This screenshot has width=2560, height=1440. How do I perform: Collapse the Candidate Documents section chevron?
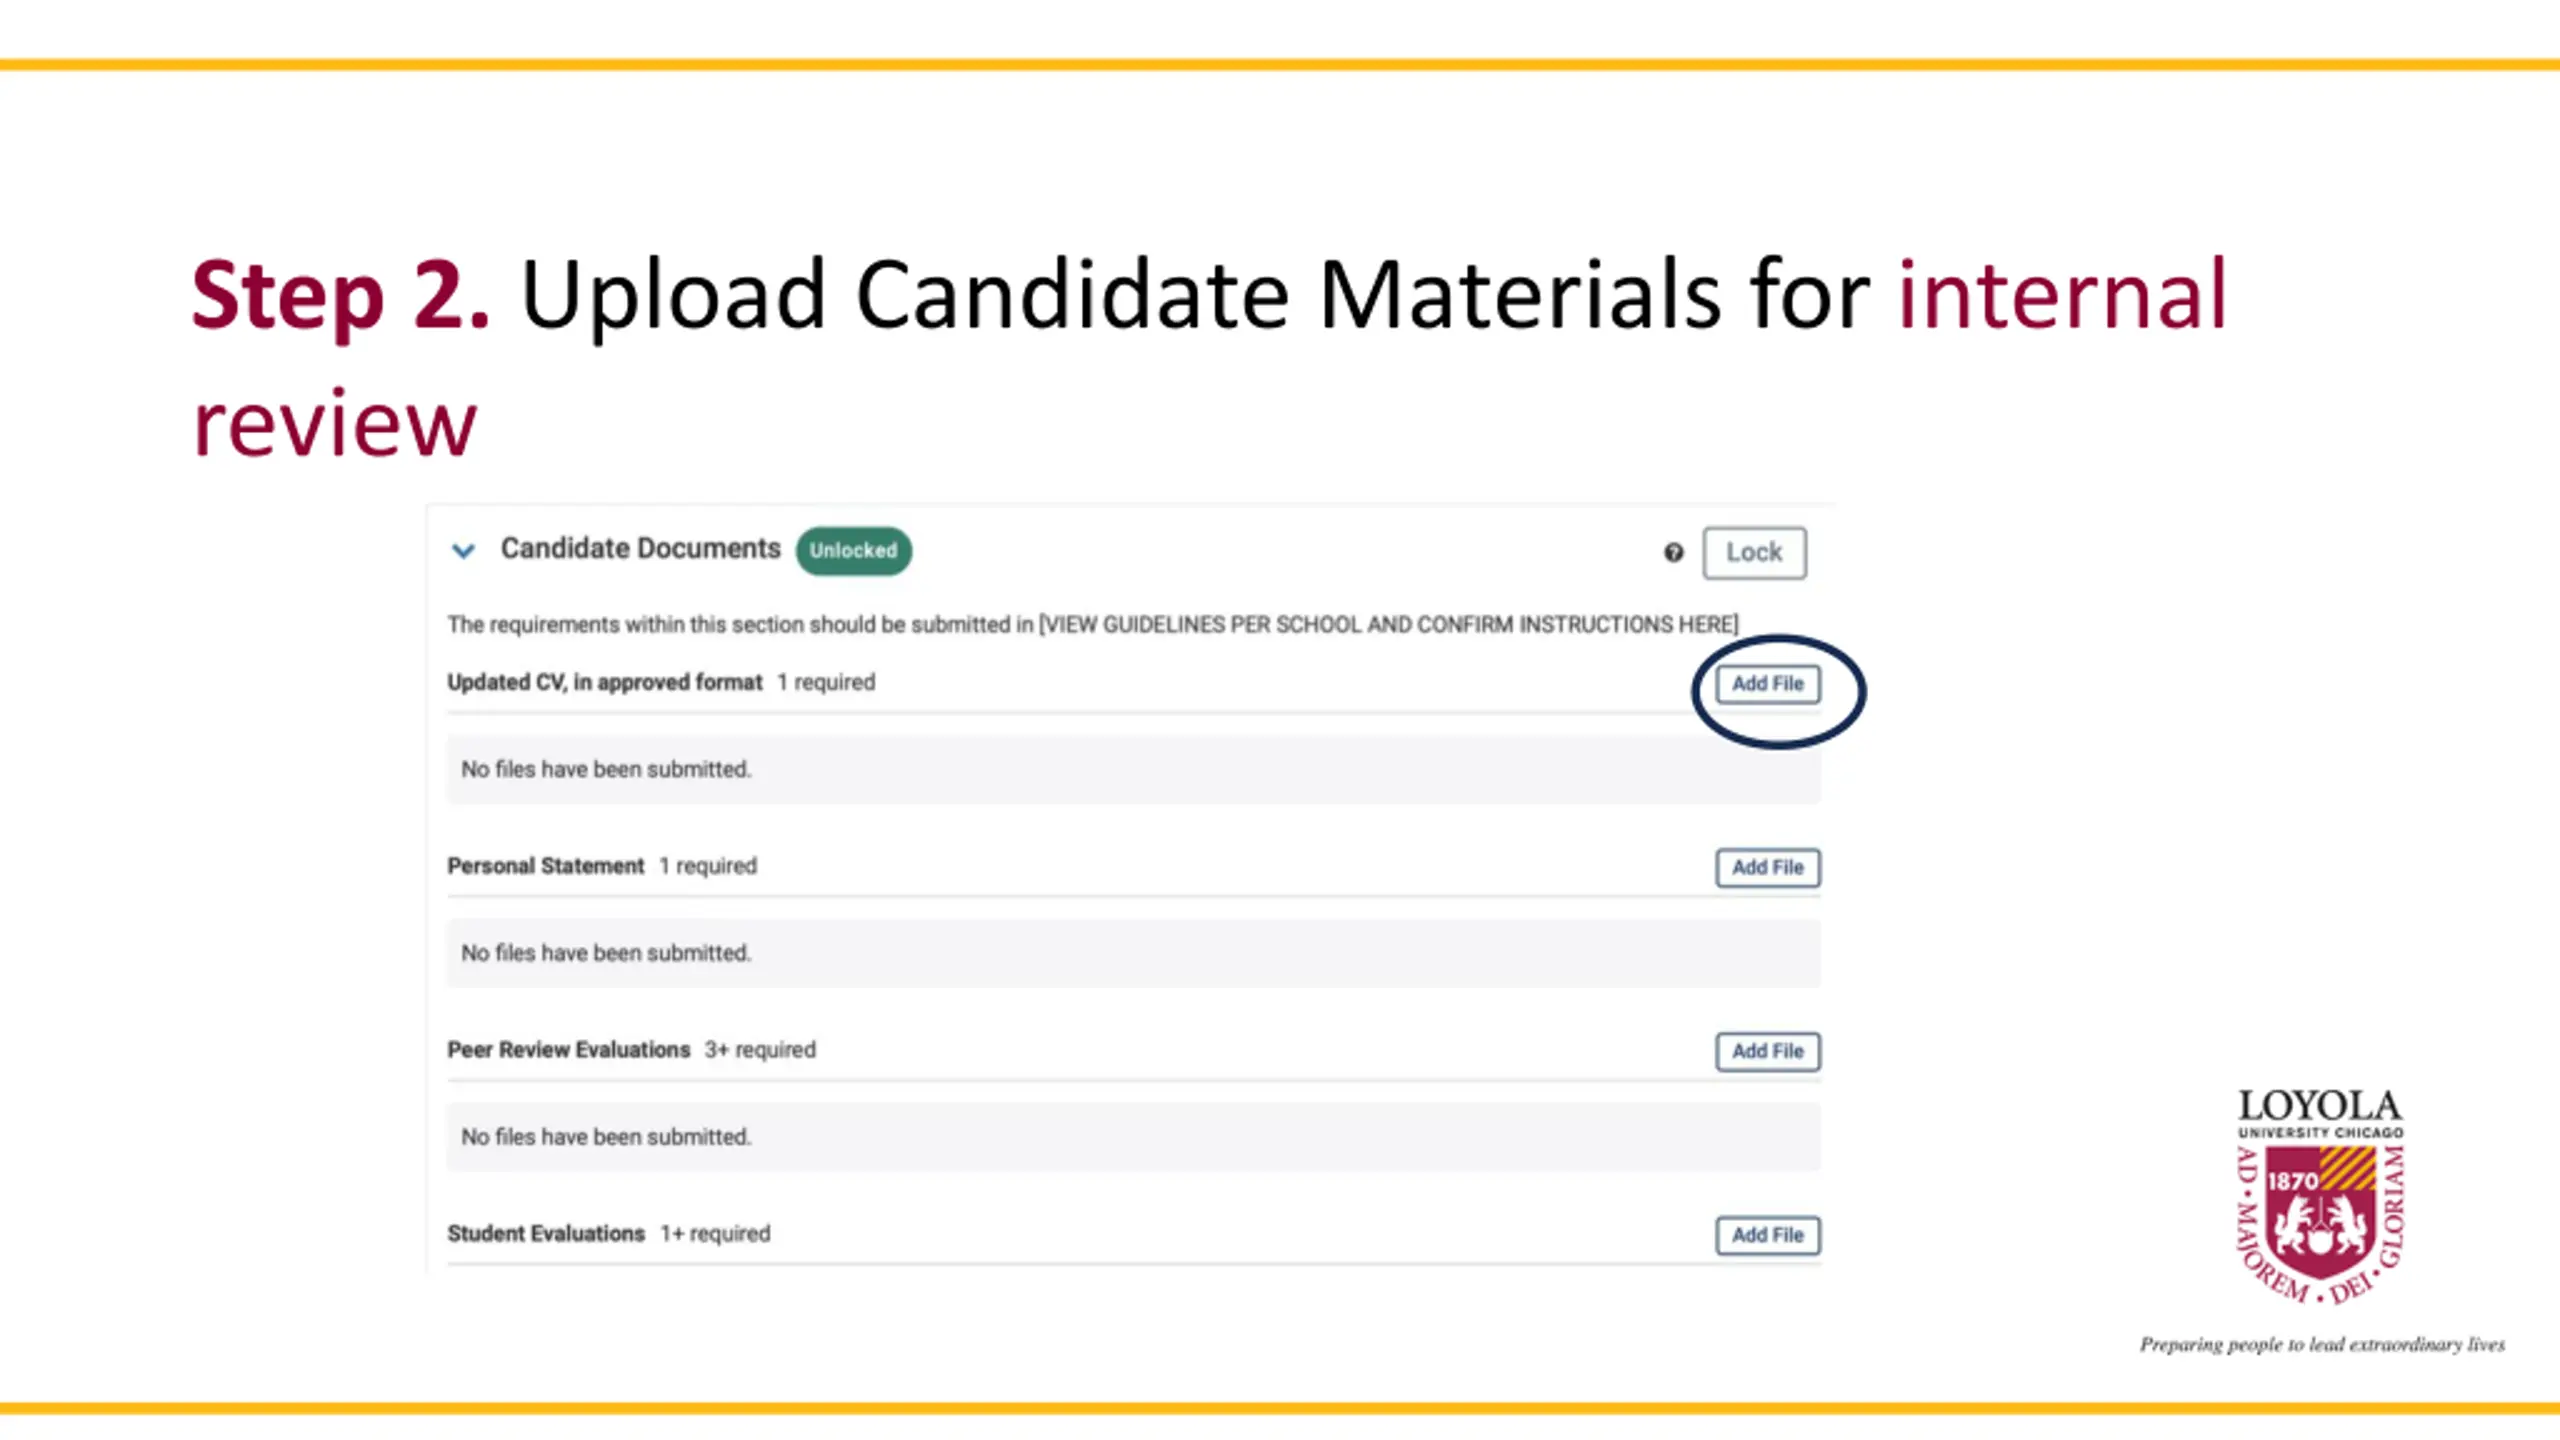463,550
